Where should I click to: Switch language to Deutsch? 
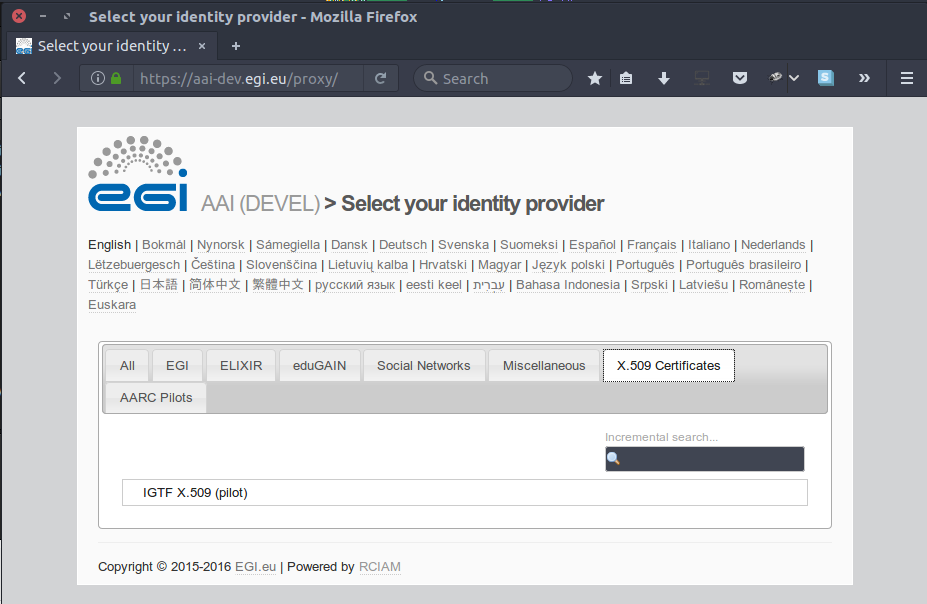(403, 245)
